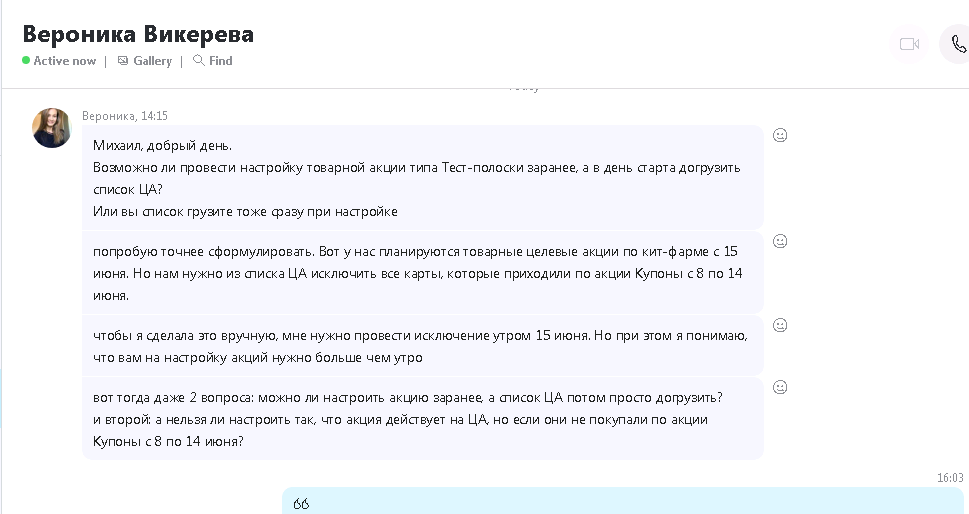Select the light blue outgoing message bubble
969x514 pixels.
pos(620,502)
